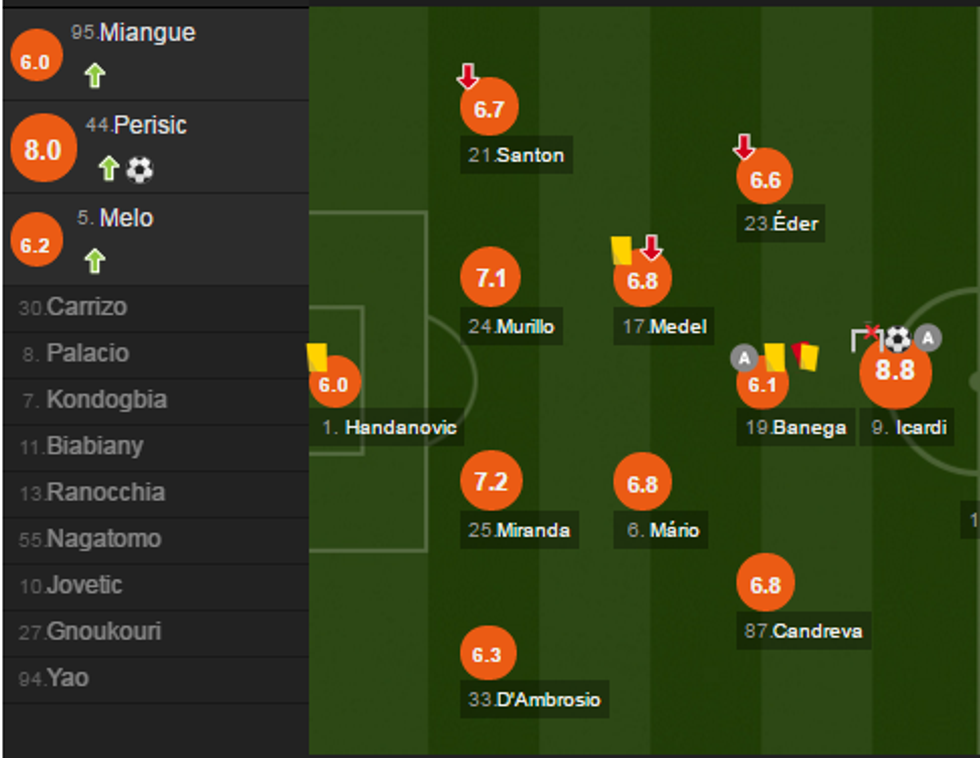Click Miangue's green substitution arrow
This screenshot has width=980, height=758.
[95, 76]
